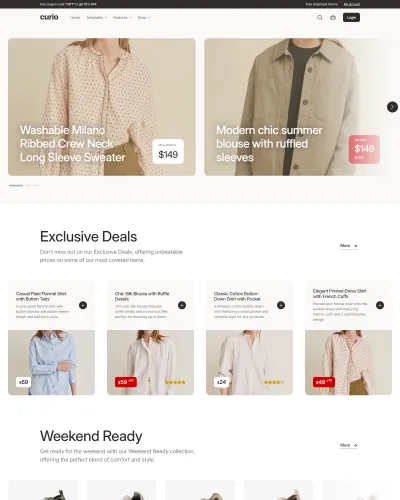The image size is (400, 500).
Task: Expand the Features dropdown menu
Action: [122, 17]
